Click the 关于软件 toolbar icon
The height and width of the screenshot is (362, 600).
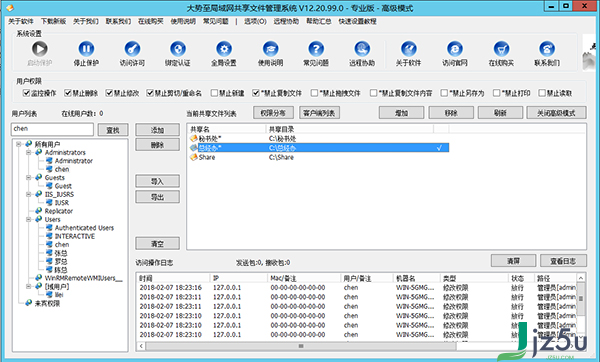click(409, 49)
